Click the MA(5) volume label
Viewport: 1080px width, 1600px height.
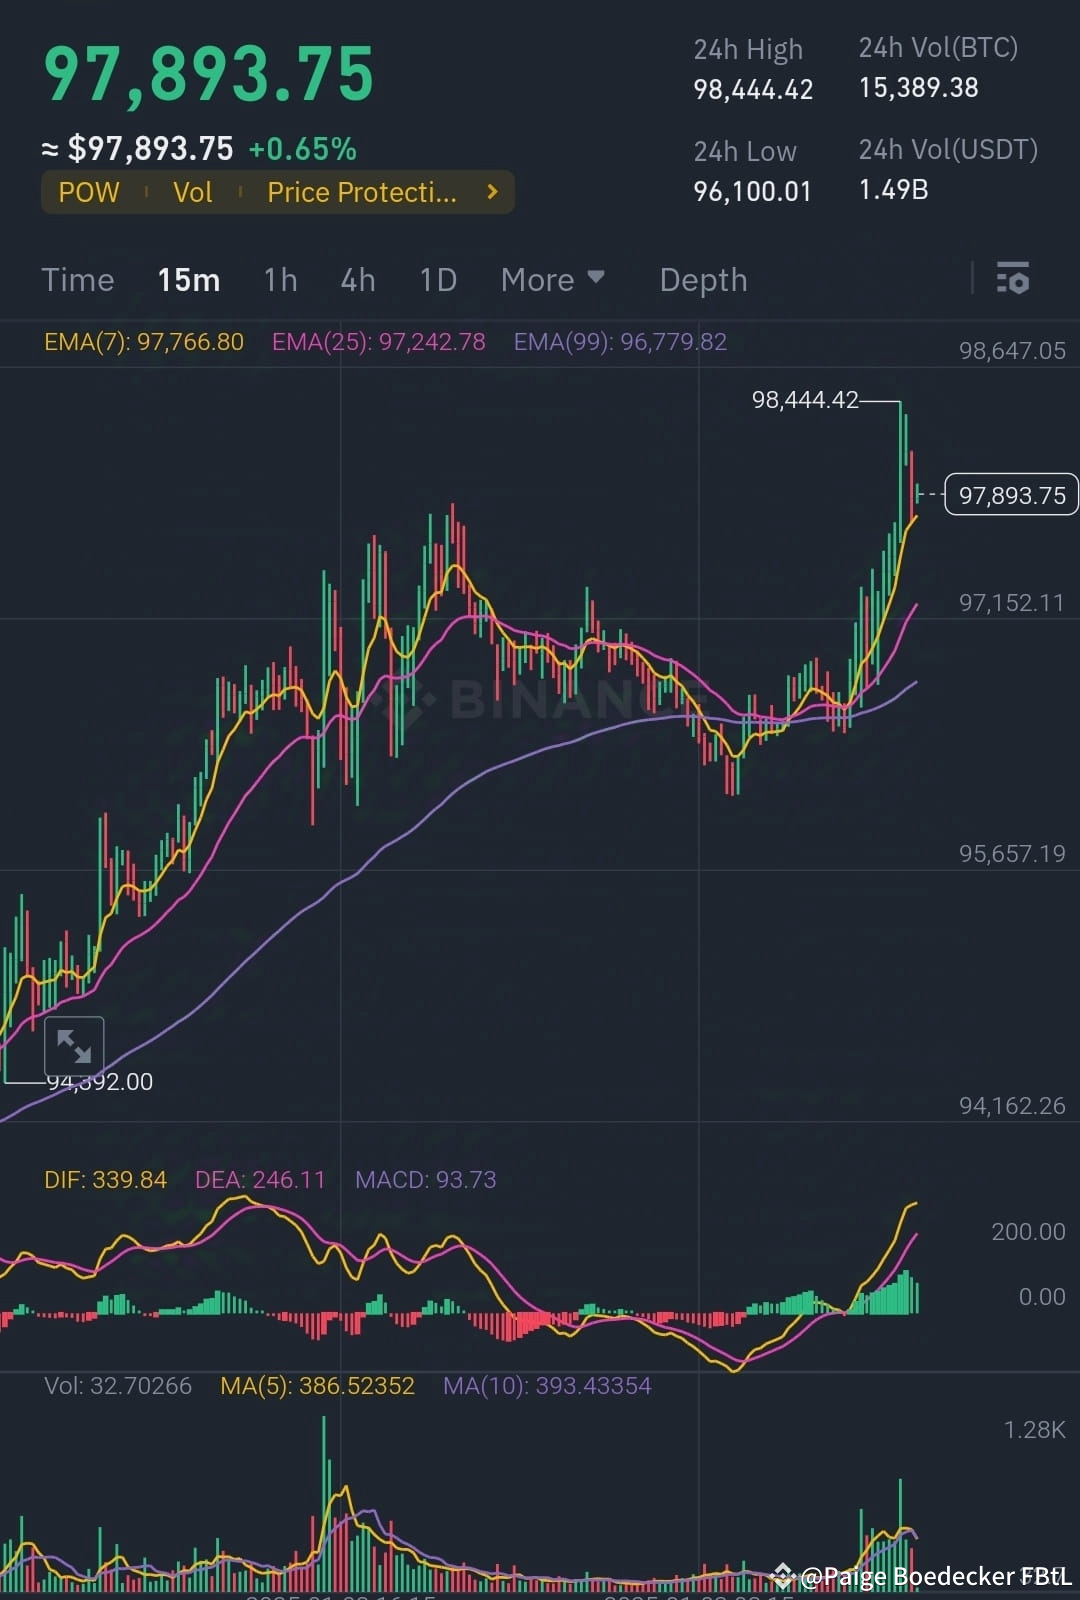[317, 1386]
